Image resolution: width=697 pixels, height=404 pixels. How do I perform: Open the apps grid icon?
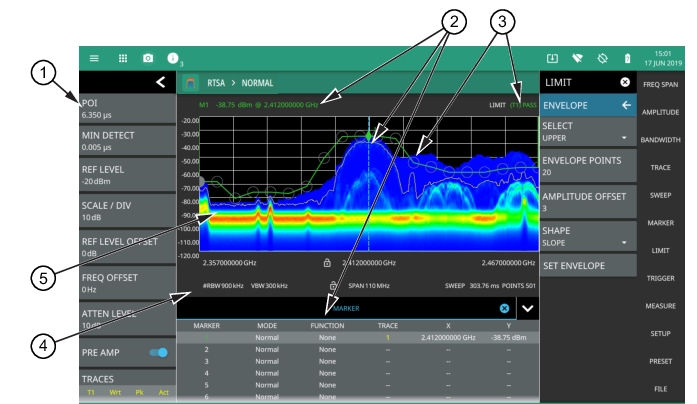pos(123,58)
